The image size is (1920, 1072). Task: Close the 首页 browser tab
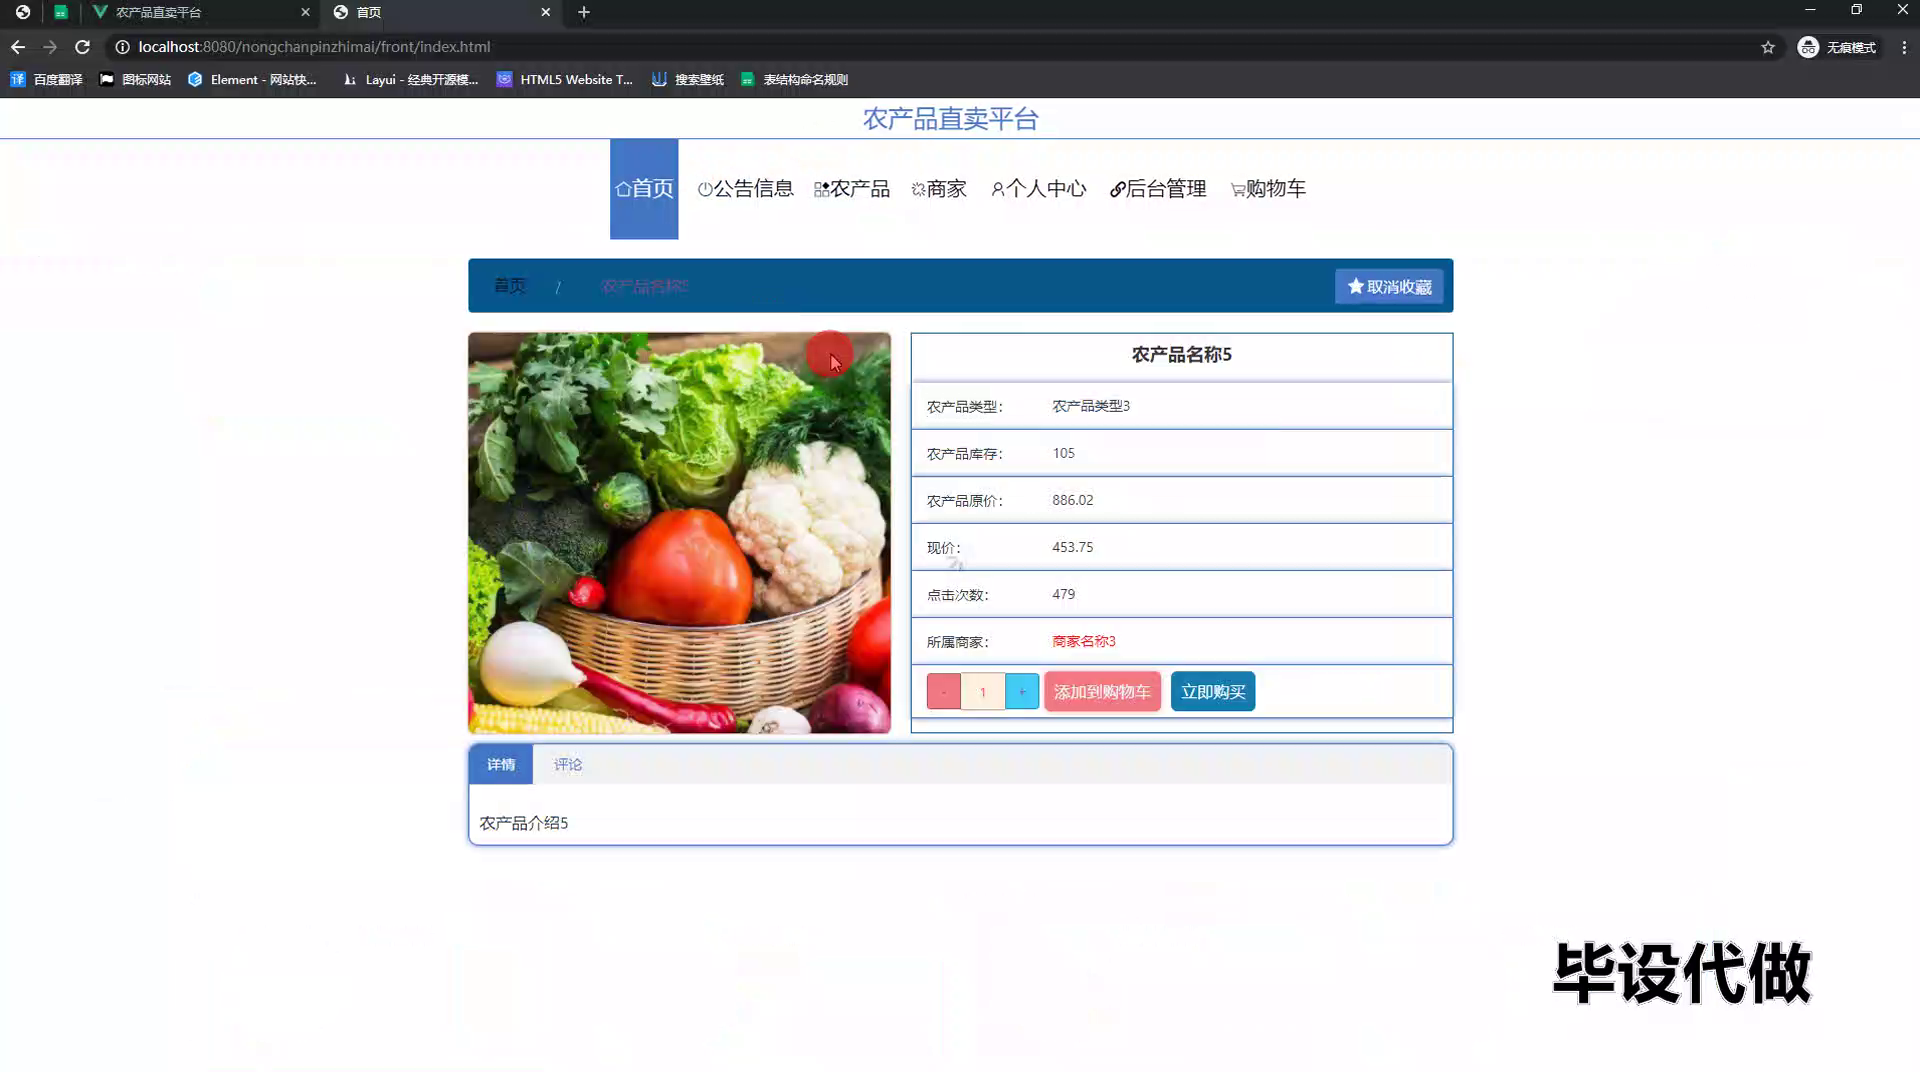point(545,12)
